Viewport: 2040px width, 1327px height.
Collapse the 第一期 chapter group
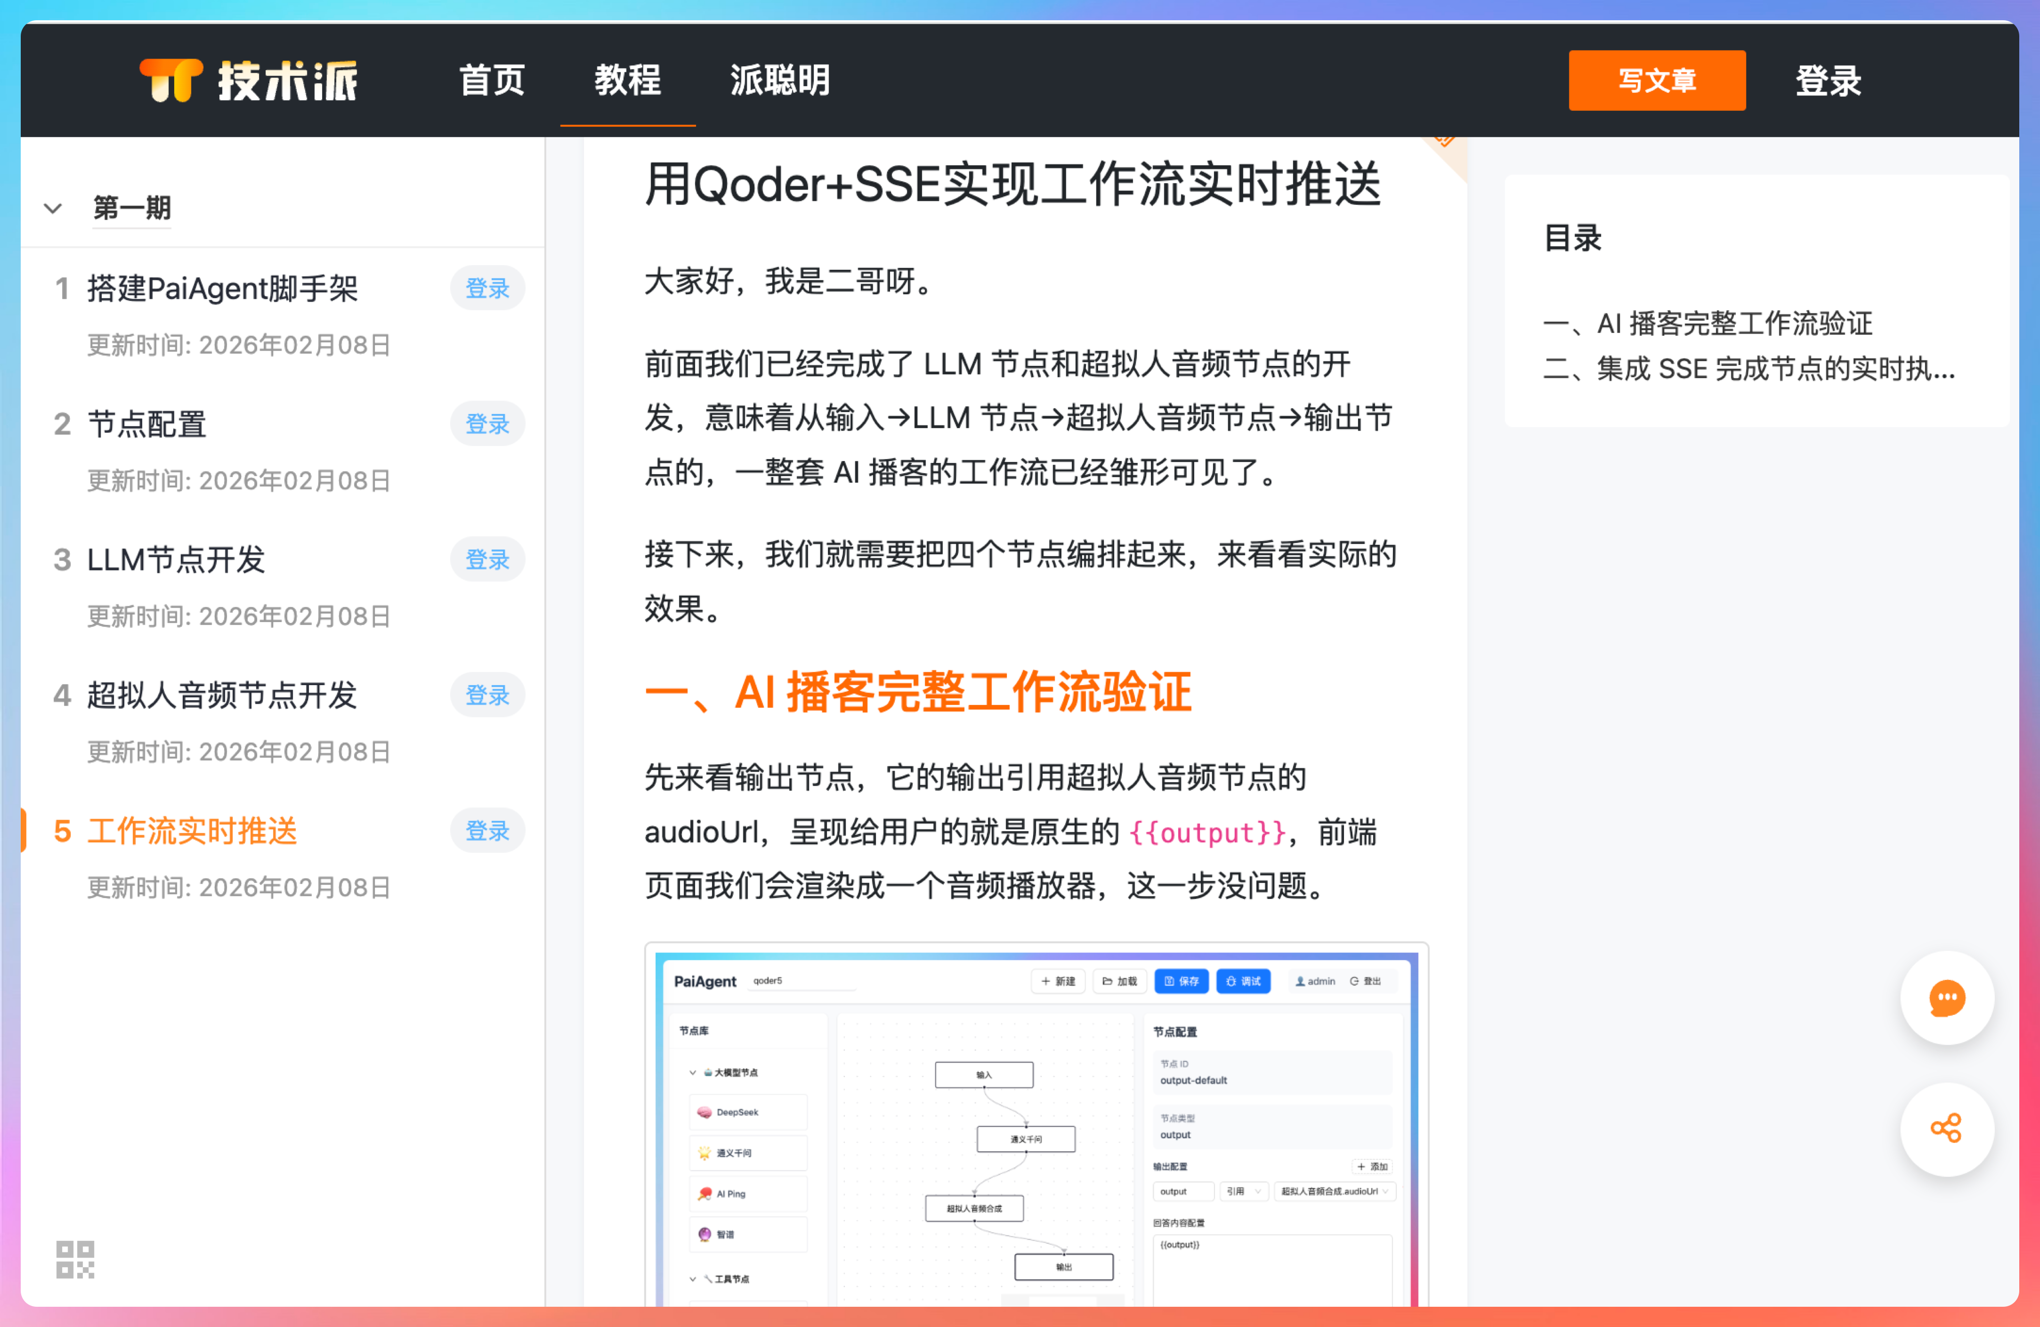click(x=54, y=208)
